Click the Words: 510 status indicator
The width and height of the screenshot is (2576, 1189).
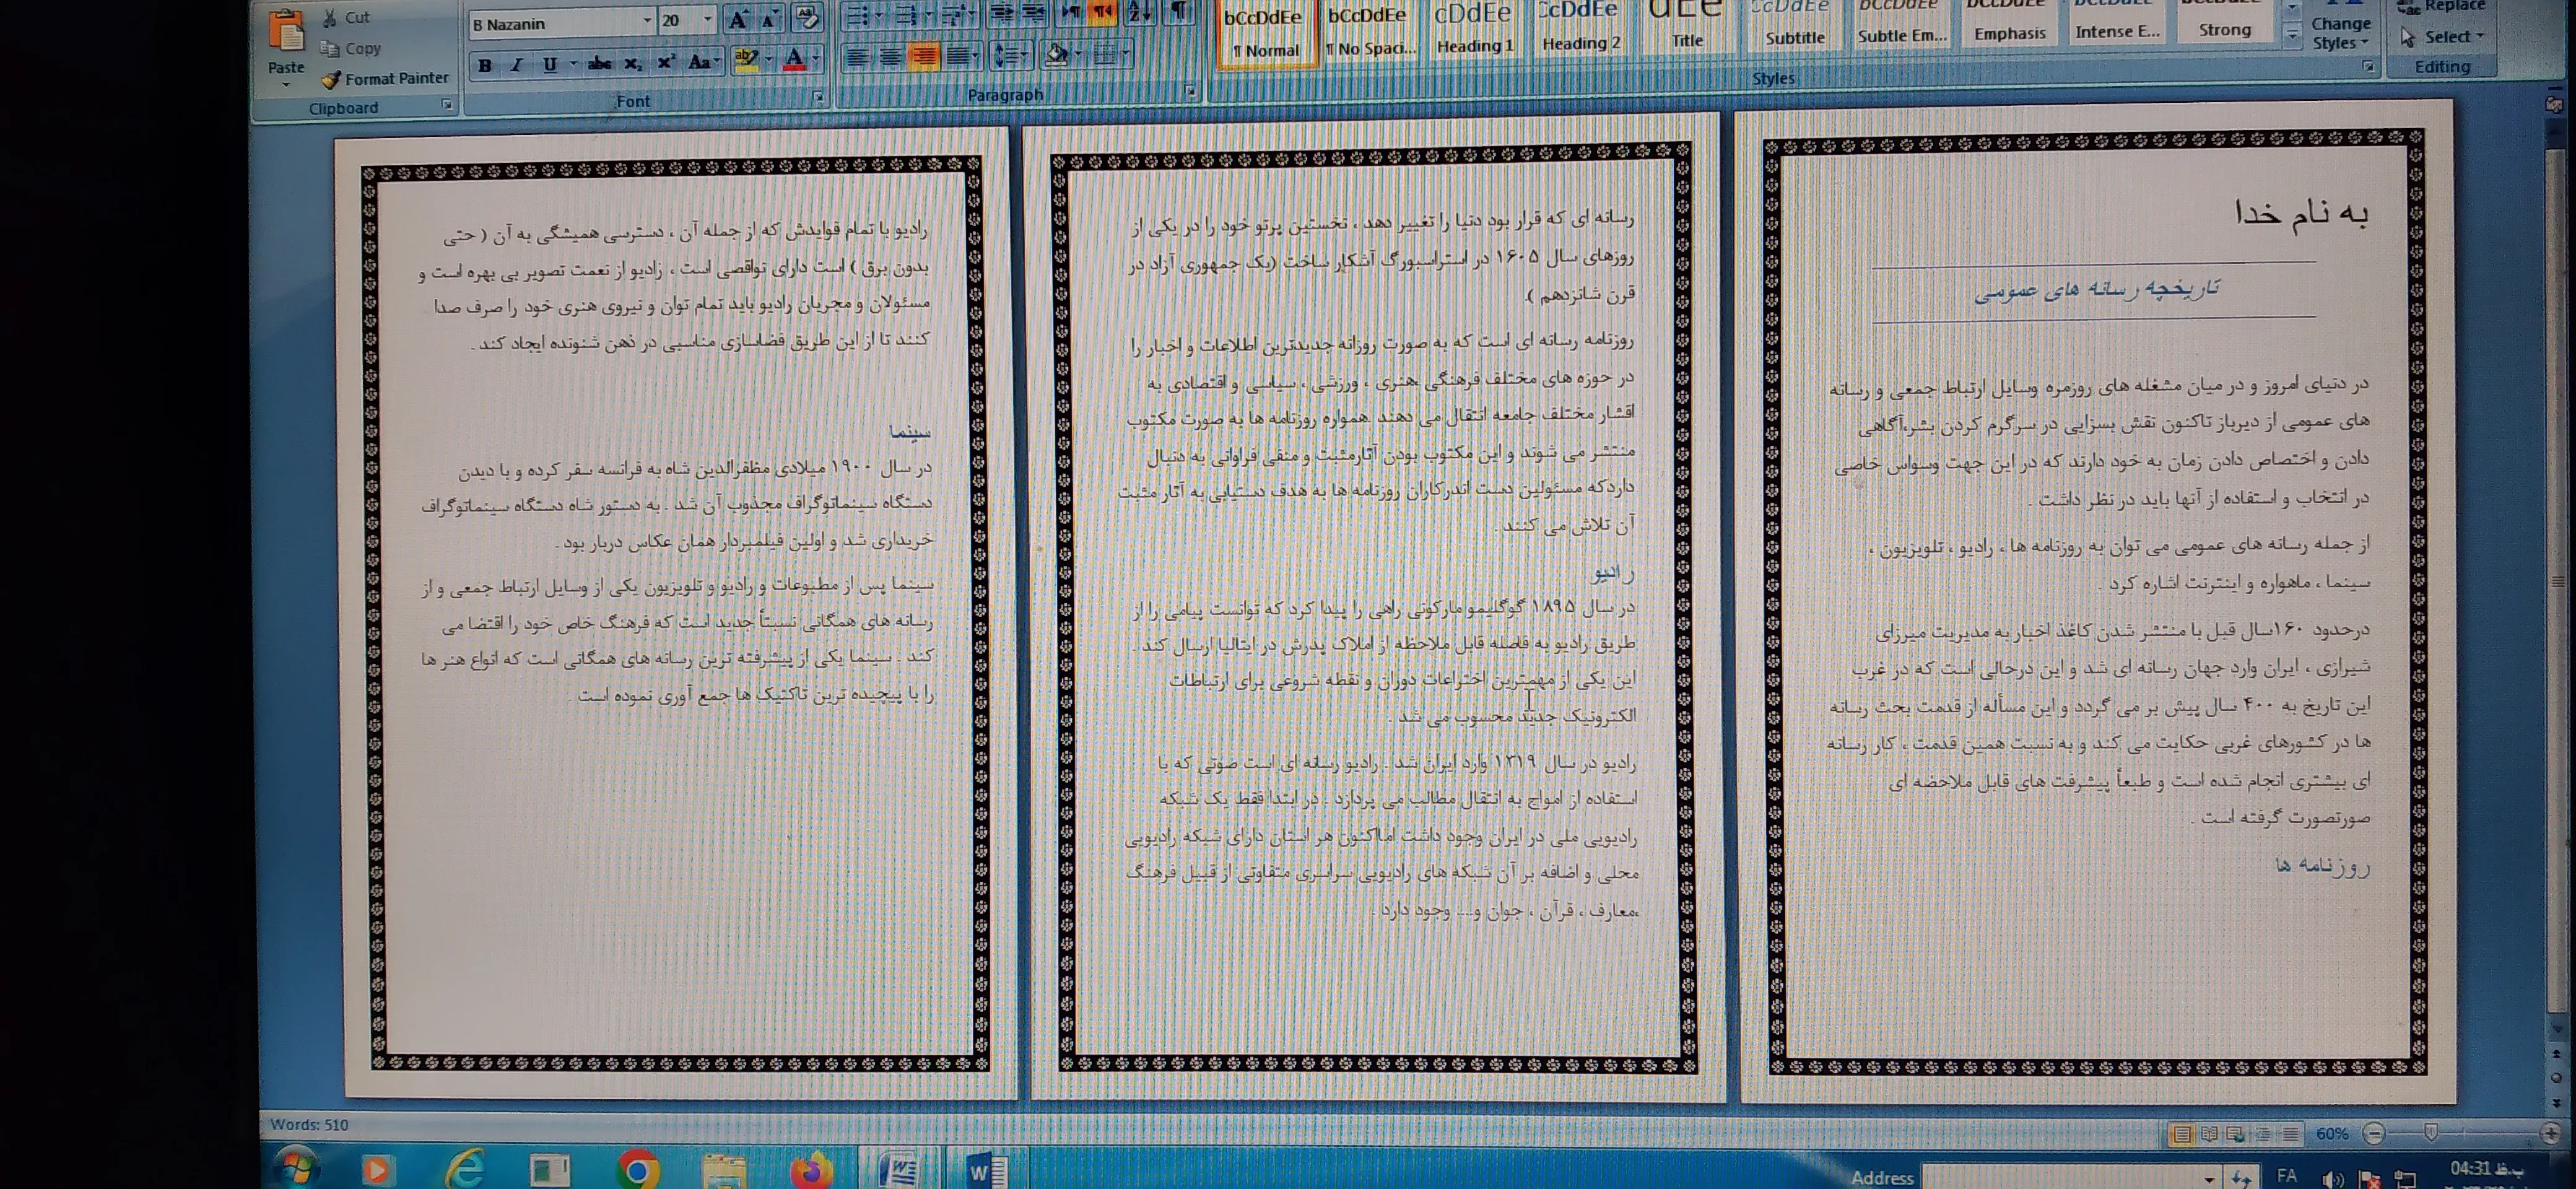[309, 1124]
